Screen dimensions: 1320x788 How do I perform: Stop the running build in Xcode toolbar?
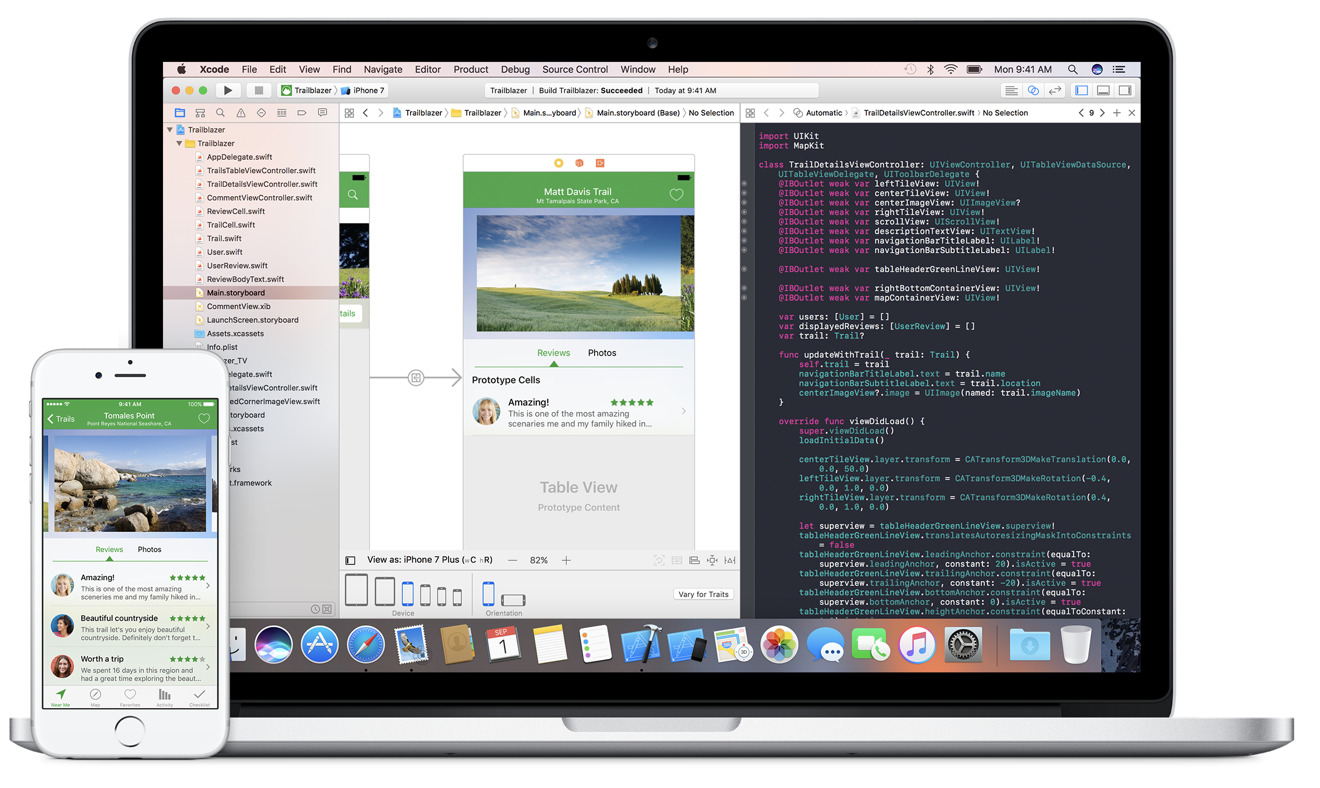tap(258, 90)
